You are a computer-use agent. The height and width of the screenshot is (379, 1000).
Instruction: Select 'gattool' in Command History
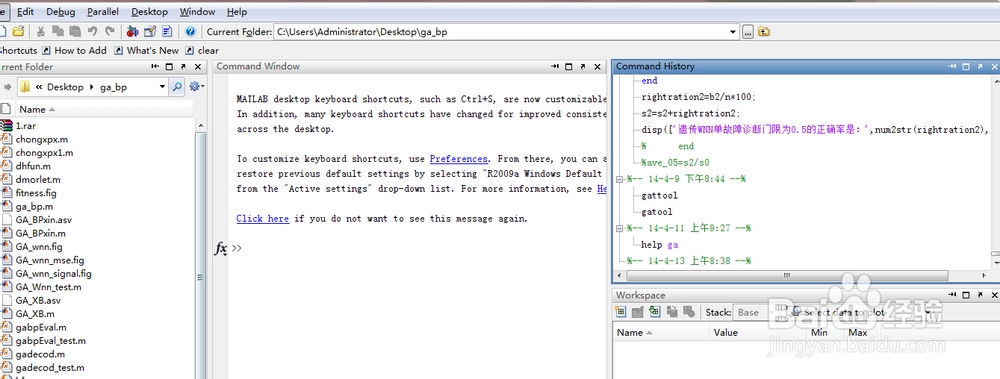pyautogui.click(x=659, y=195)
